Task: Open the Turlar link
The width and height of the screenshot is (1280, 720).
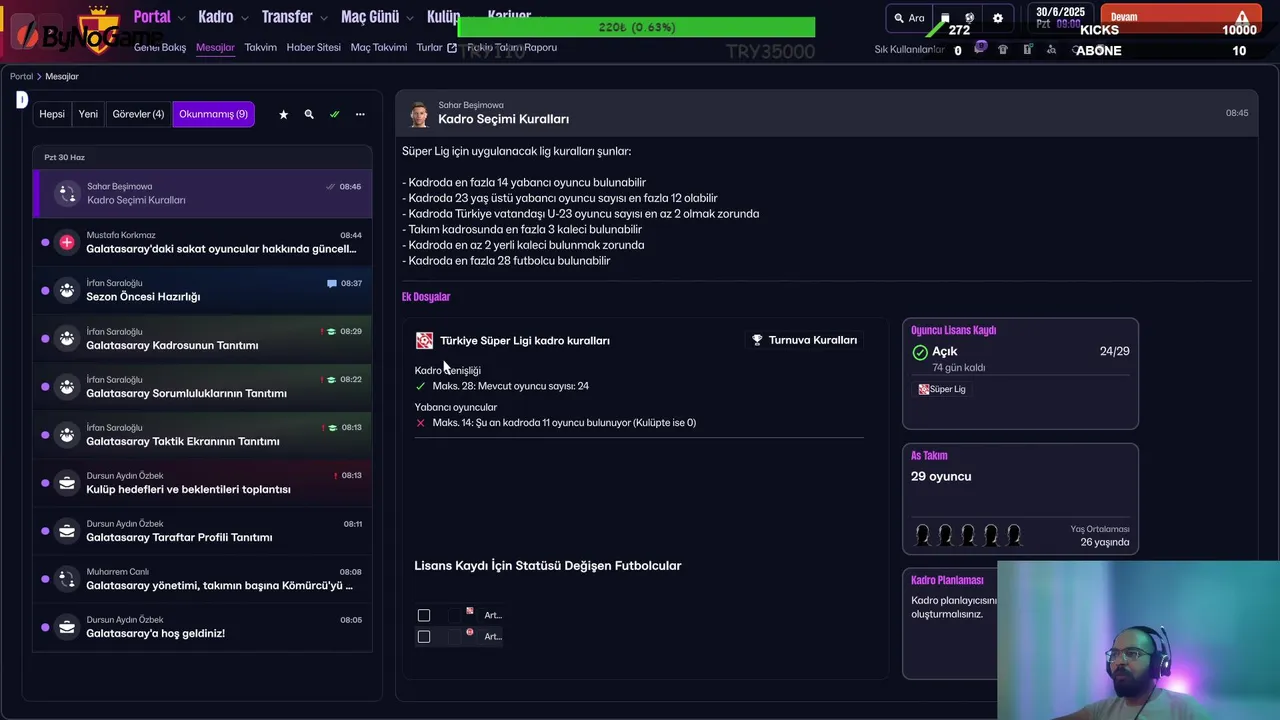Action: tap(430, 47)
